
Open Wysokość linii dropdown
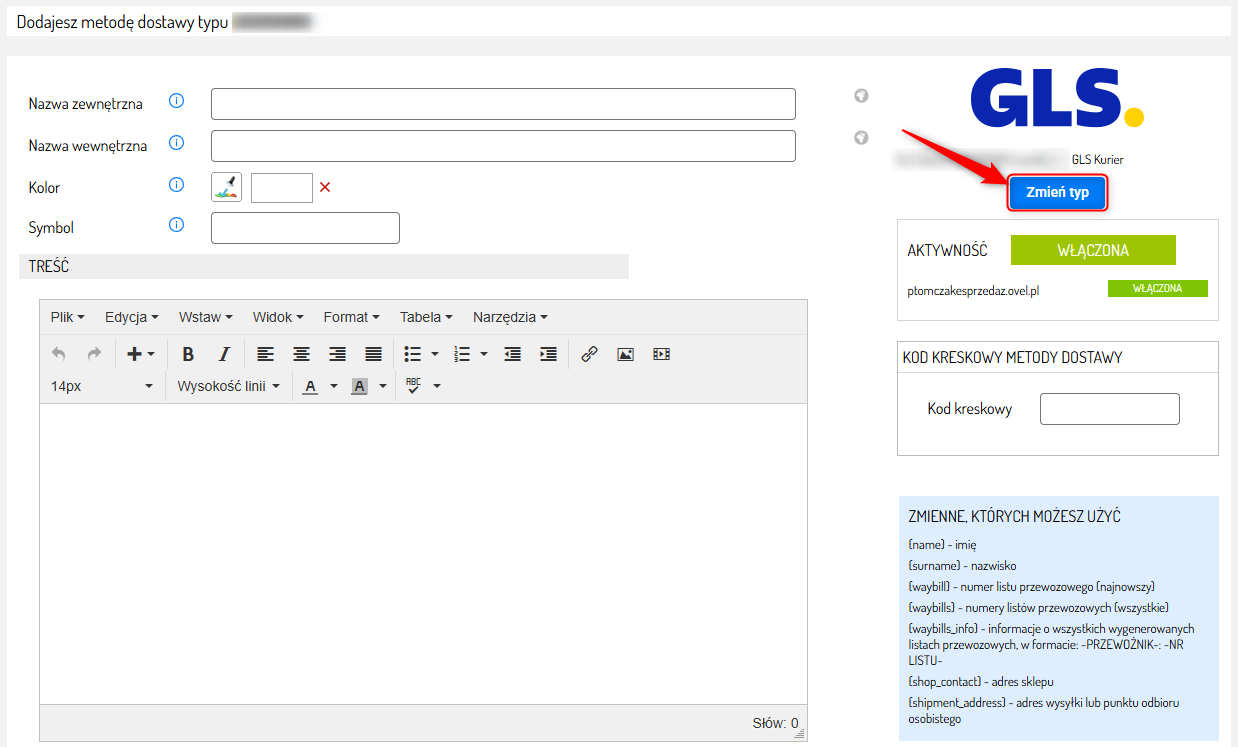pos(228,386)
